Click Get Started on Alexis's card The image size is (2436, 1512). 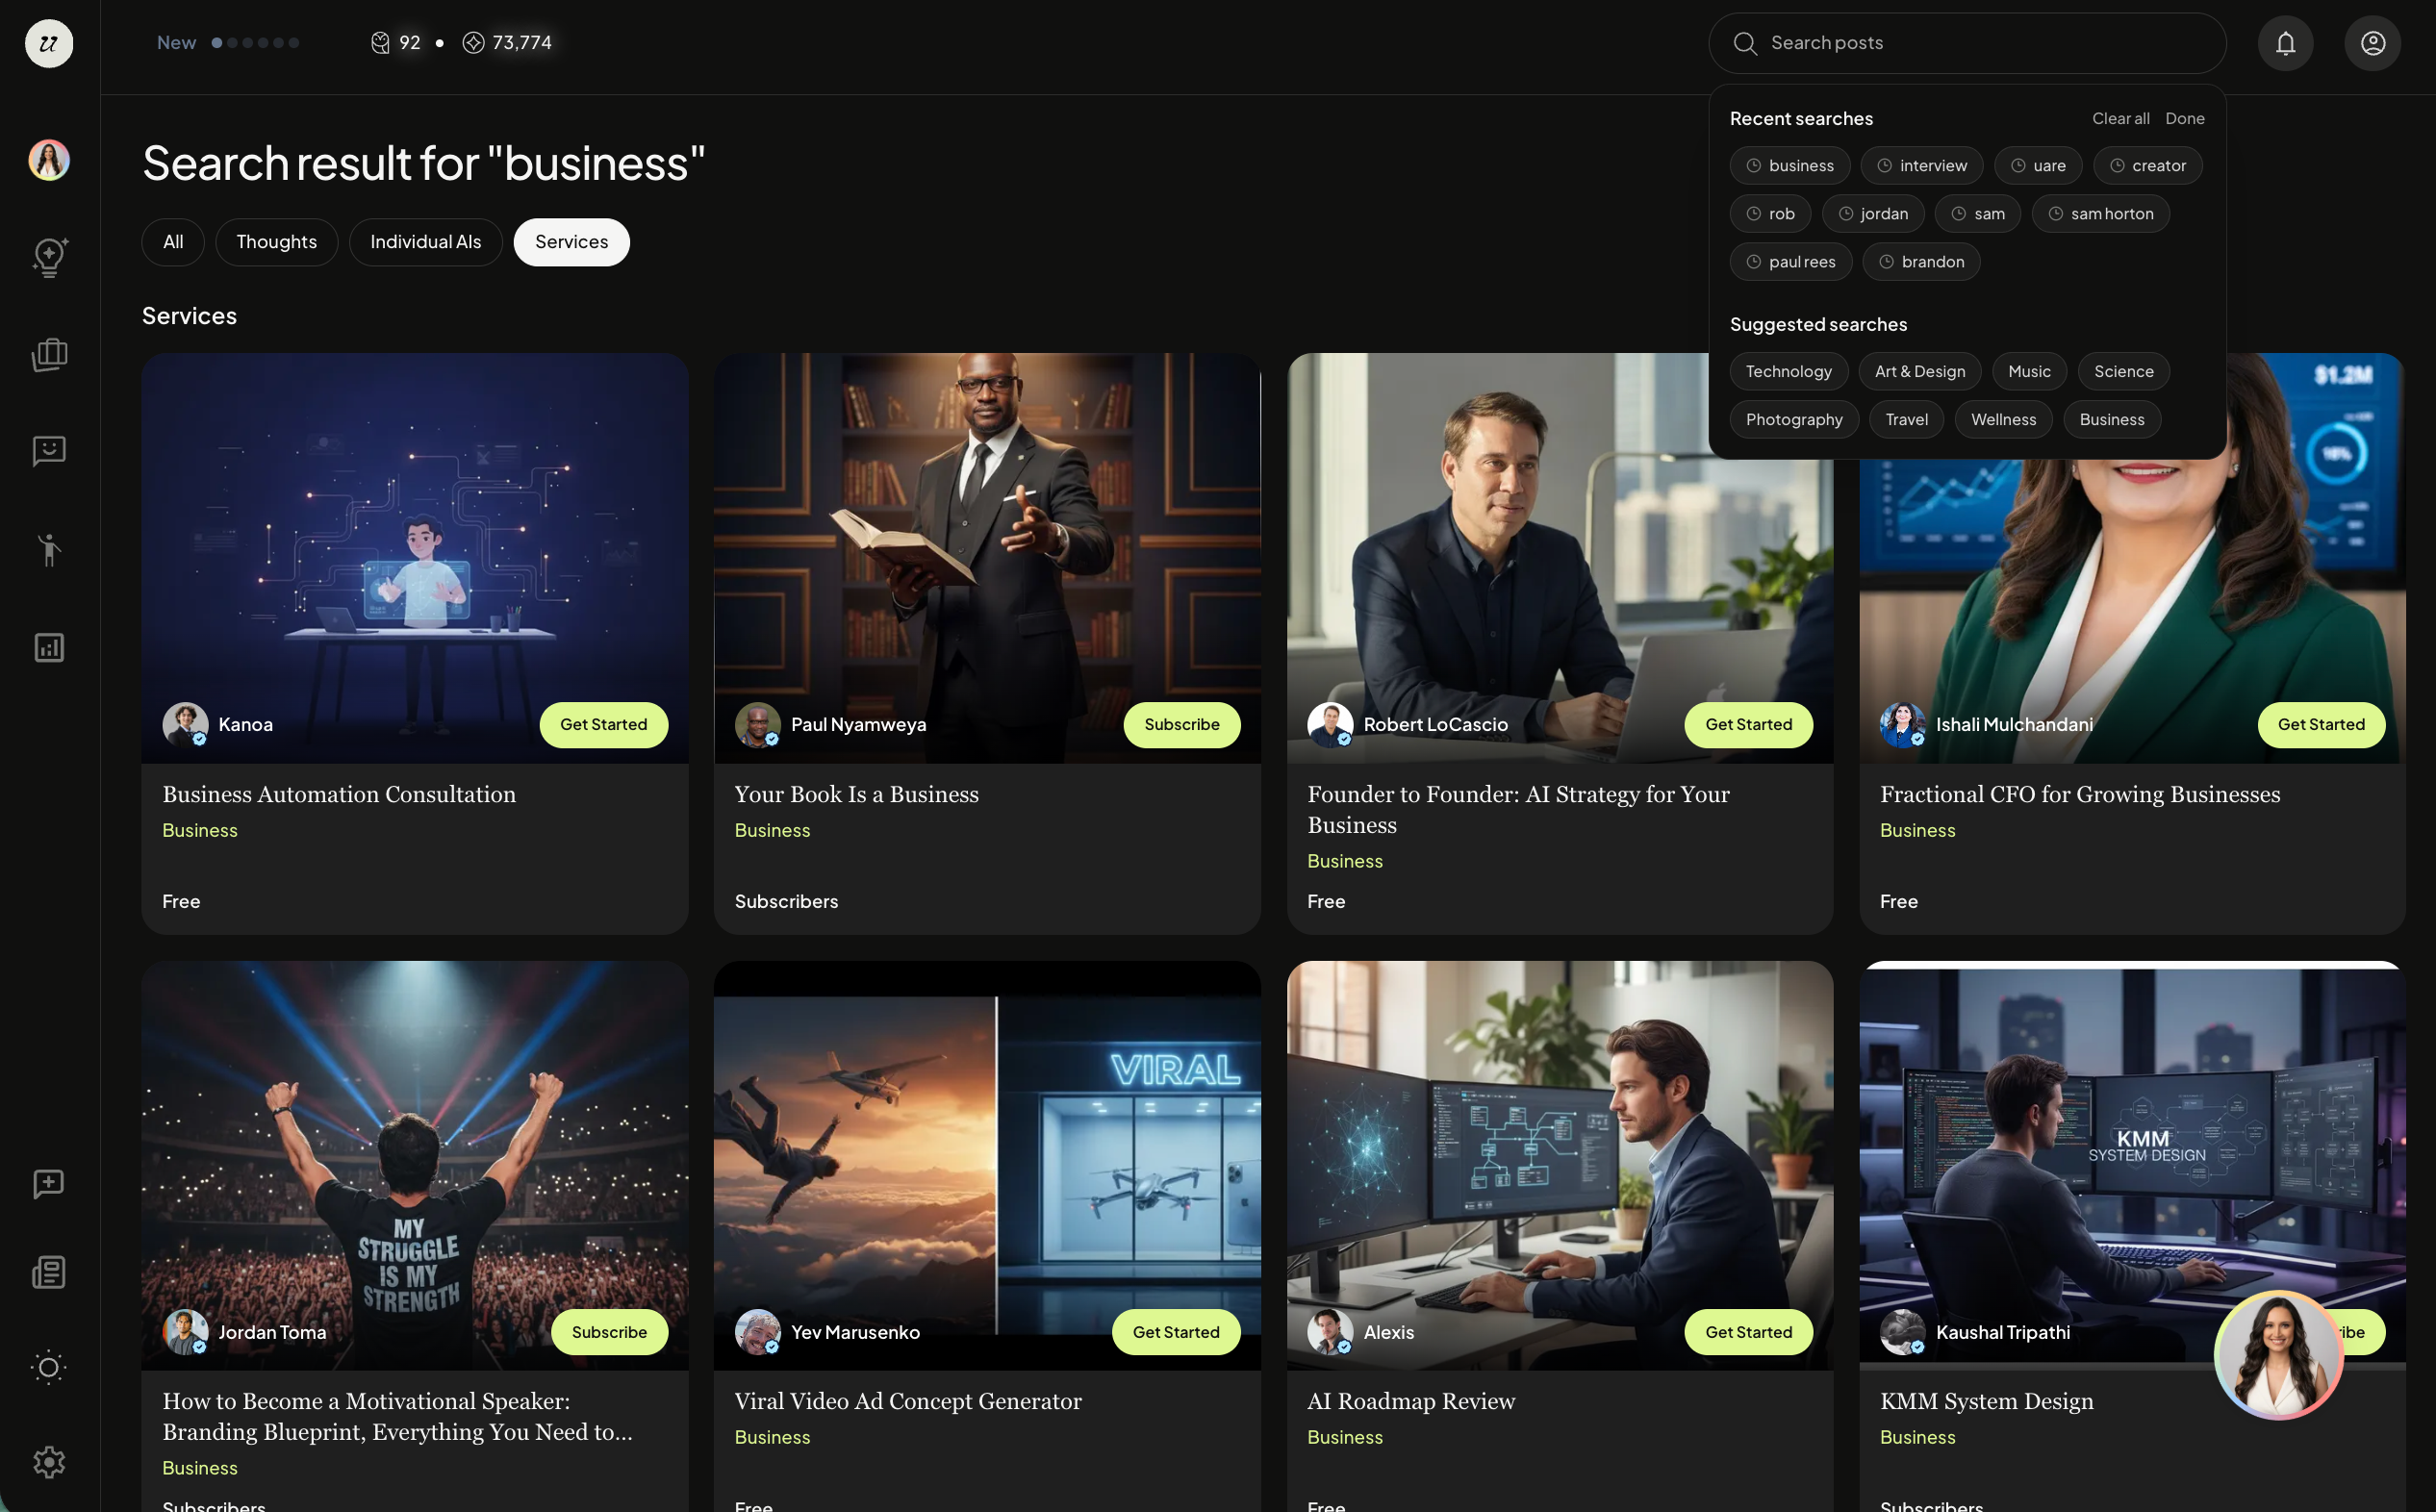1748,1332
